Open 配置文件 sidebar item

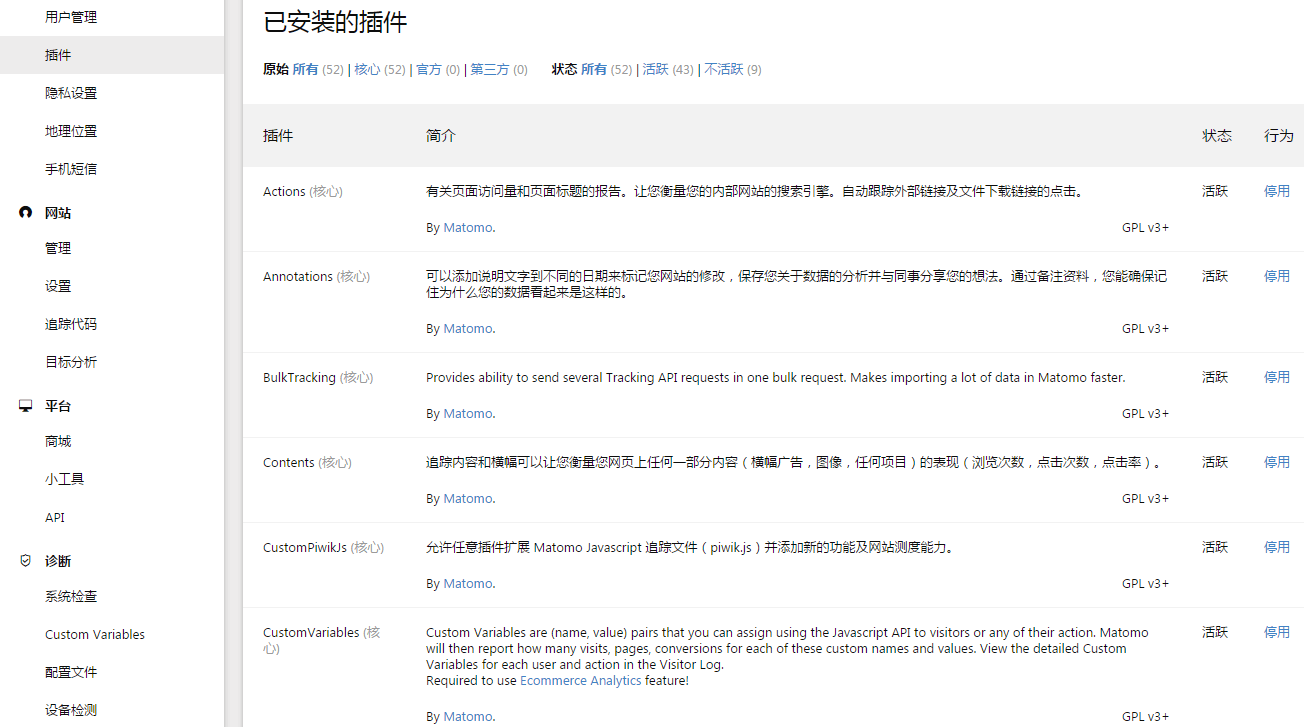(x=71, y=672)
